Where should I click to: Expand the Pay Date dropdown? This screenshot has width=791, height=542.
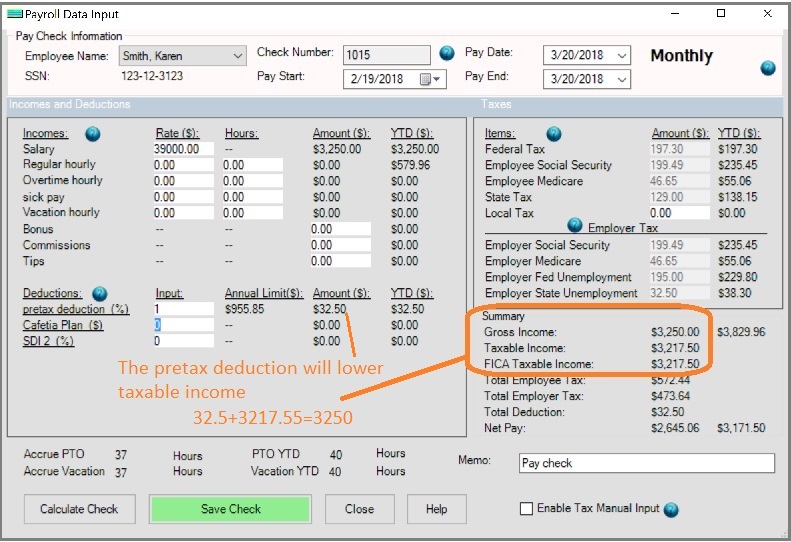pyautogui.click(x=623, y=56)
